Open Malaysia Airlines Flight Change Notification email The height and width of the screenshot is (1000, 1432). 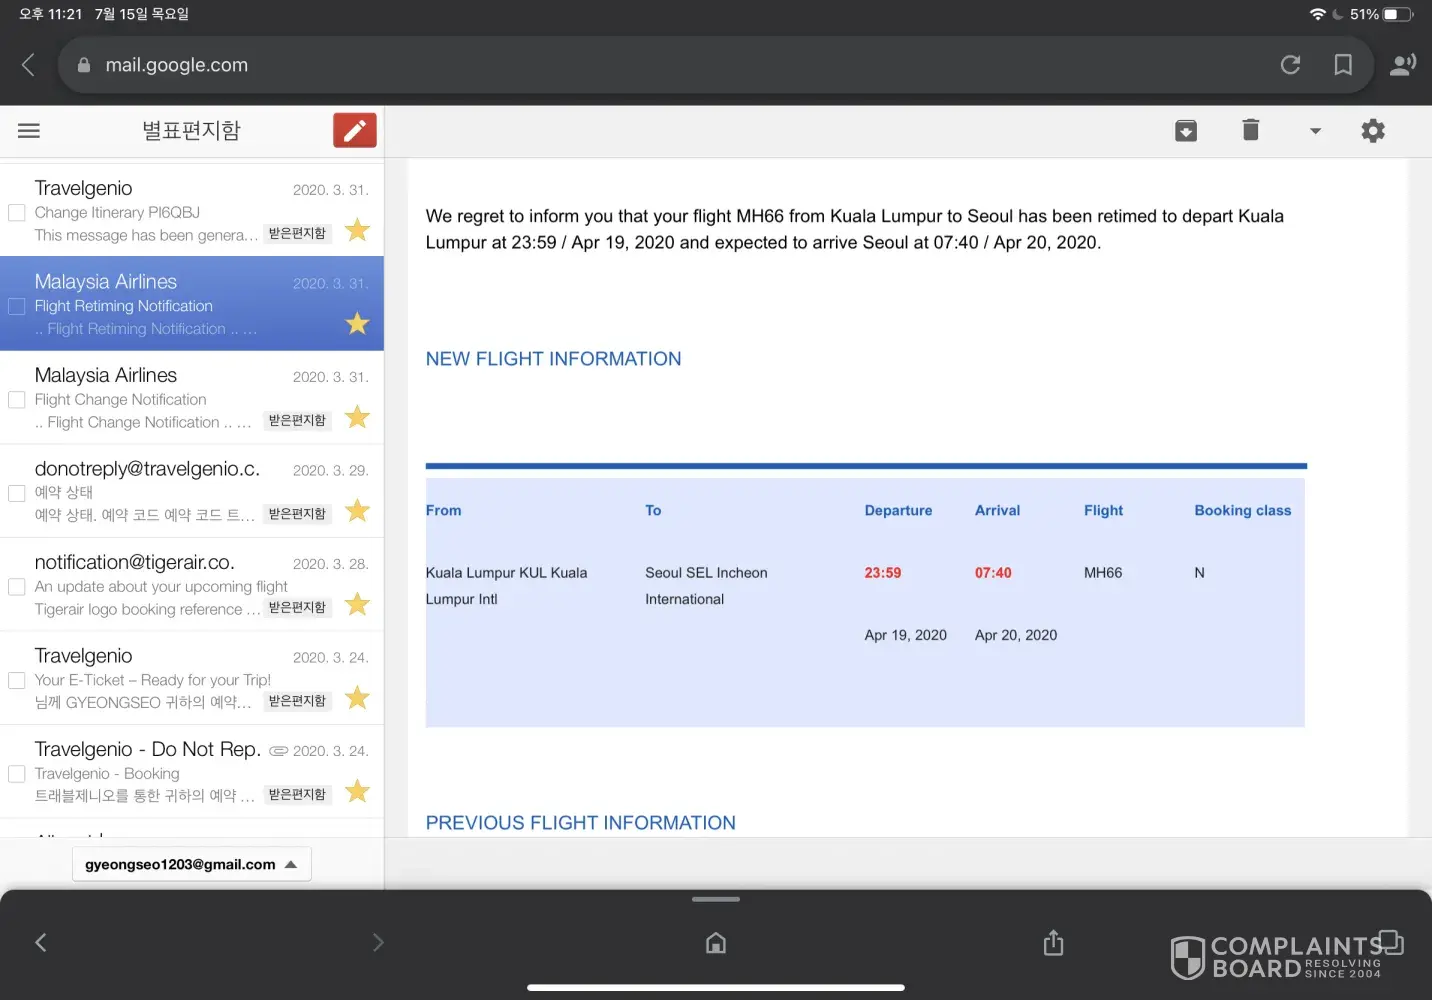[150, 397]
